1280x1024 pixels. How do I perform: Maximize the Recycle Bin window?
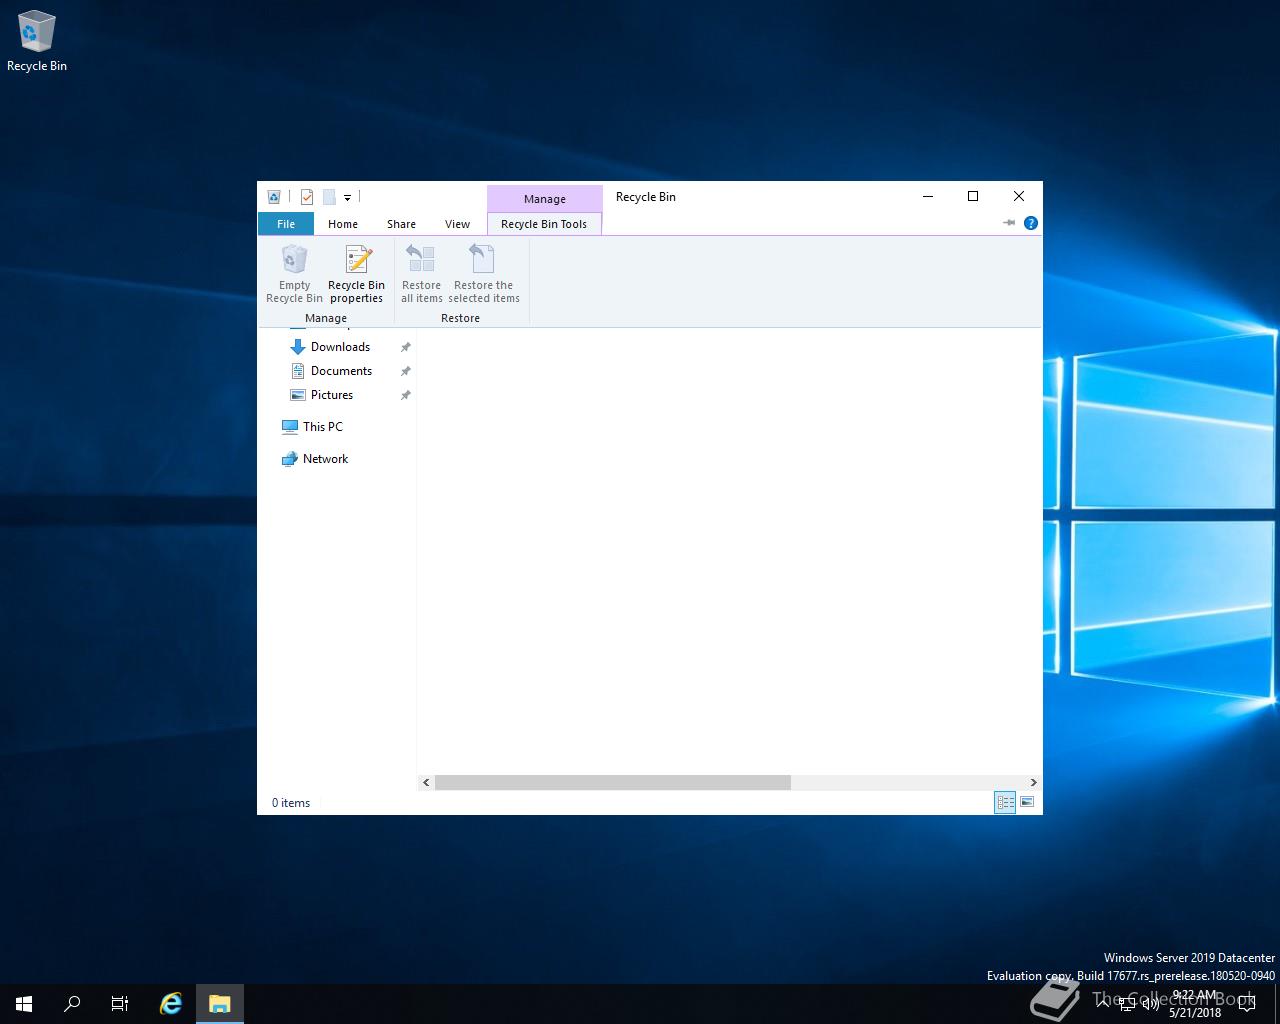(x=973, y=196)
